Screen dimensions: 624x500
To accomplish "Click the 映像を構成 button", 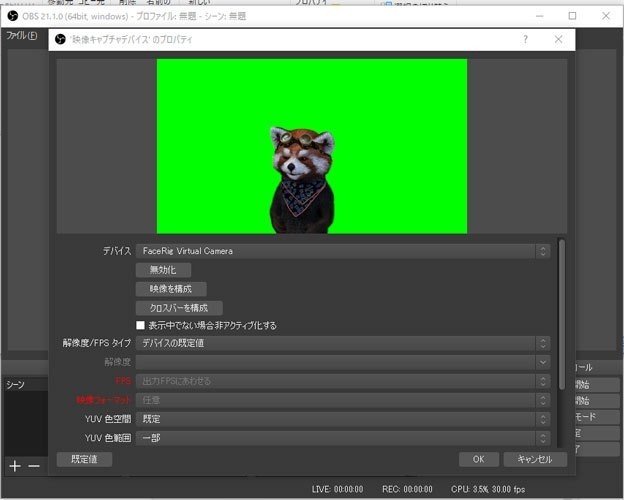I will [x=171, y=289].
